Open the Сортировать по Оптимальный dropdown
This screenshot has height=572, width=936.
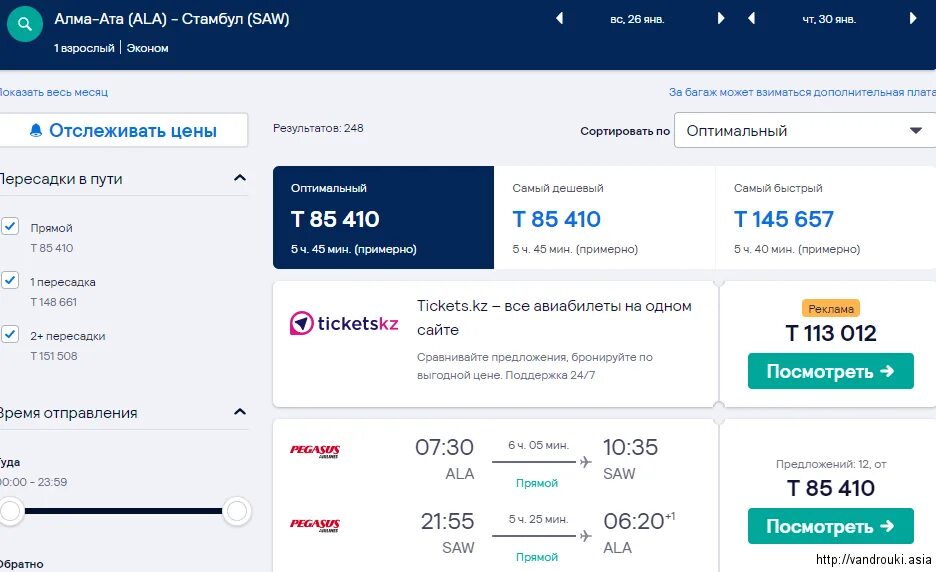[805, 130]
